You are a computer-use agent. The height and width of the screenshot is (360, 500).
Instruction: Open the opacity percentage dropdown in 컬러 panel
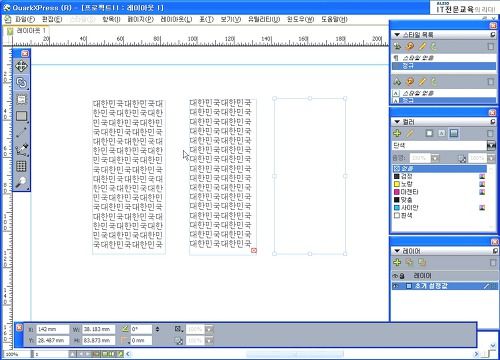pyautogui.click(x=491, y=158)
